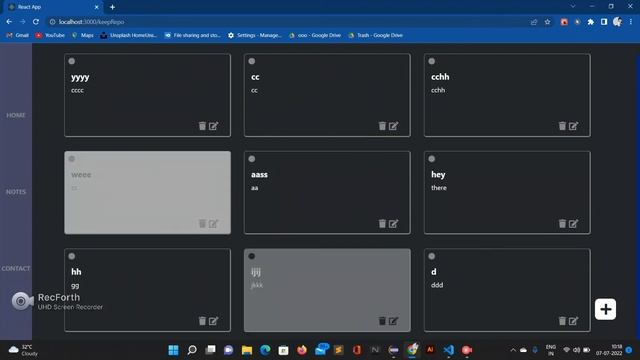Toggle the color dot on cchh note
The height and width of the screenshot is (360, 640).
coord(432,61)
